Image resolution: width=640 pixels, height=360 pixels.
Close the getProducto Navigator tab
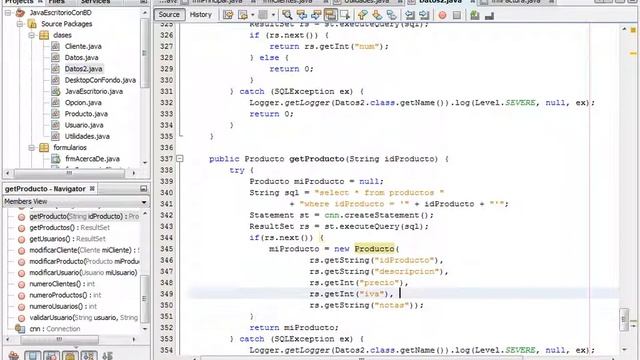click(x=92, y=189)
